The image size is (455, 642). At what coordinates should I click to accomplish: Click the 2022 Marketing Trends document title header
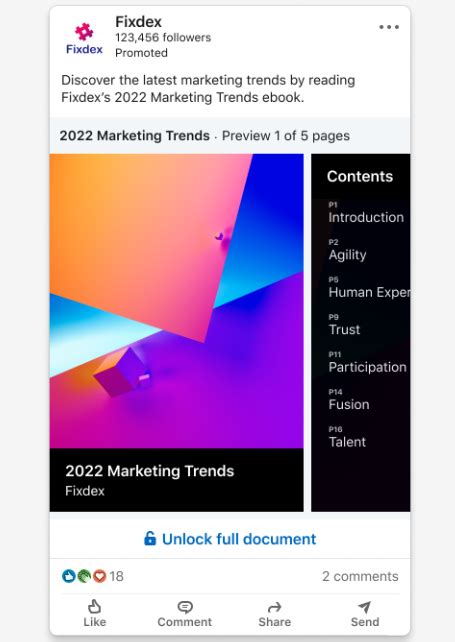point(135,136)
